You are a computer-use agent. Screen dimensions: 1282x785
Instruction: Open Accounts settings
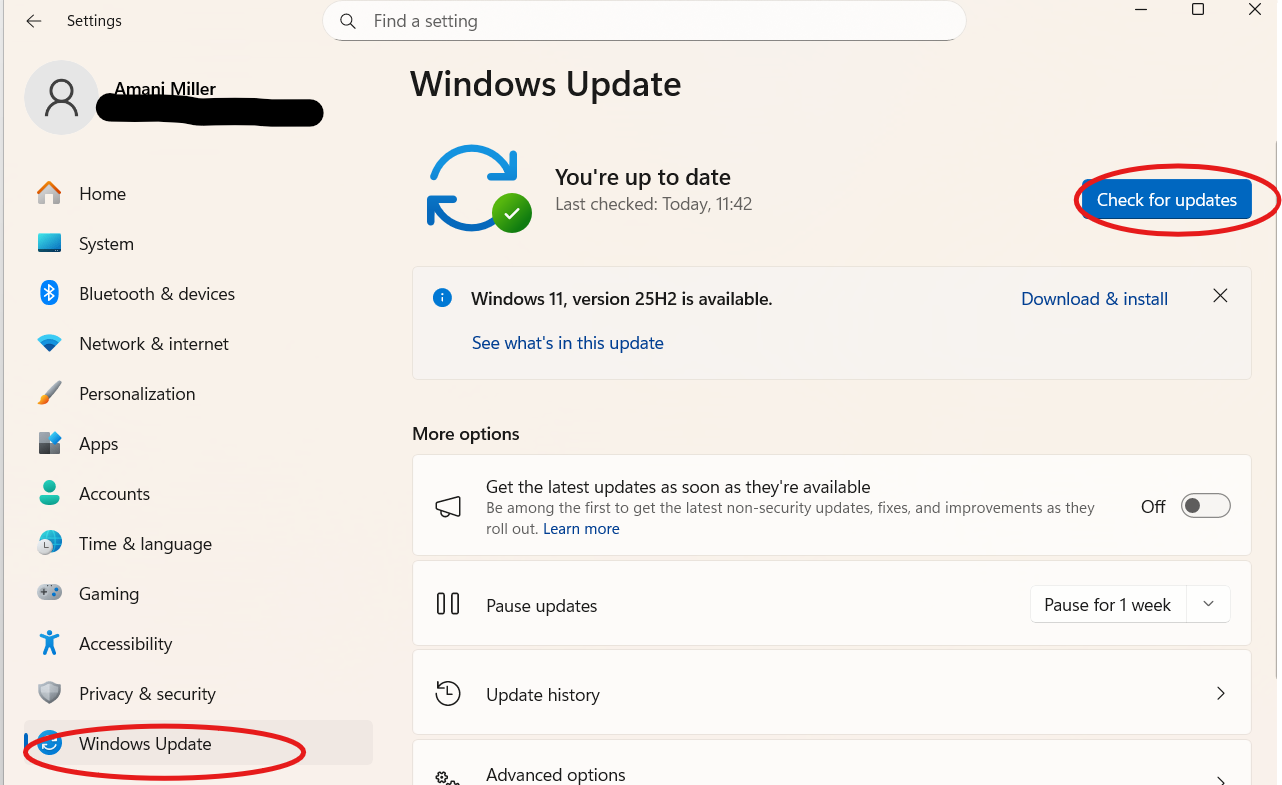[198, 493]
